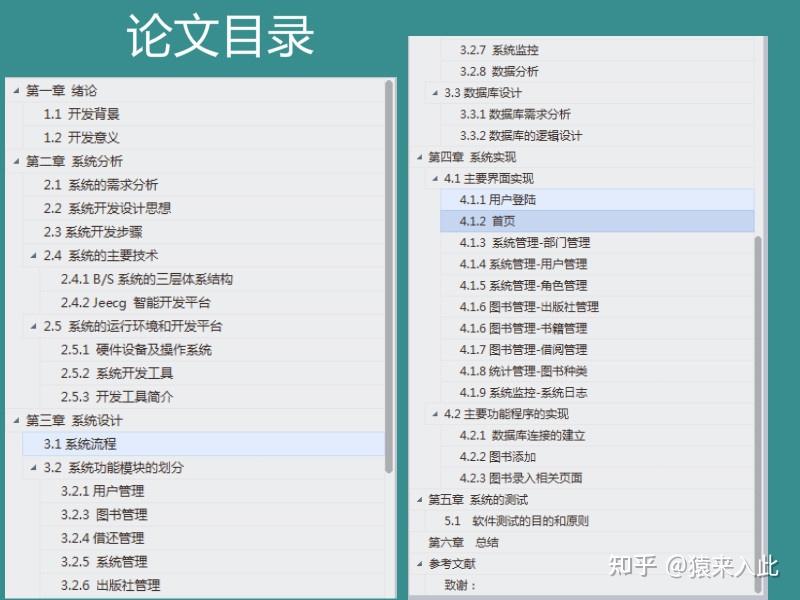Screen dimensions: 800x600
Task: Collapse the 第四章 系统实现 arrow
Action: coord(419,157)
